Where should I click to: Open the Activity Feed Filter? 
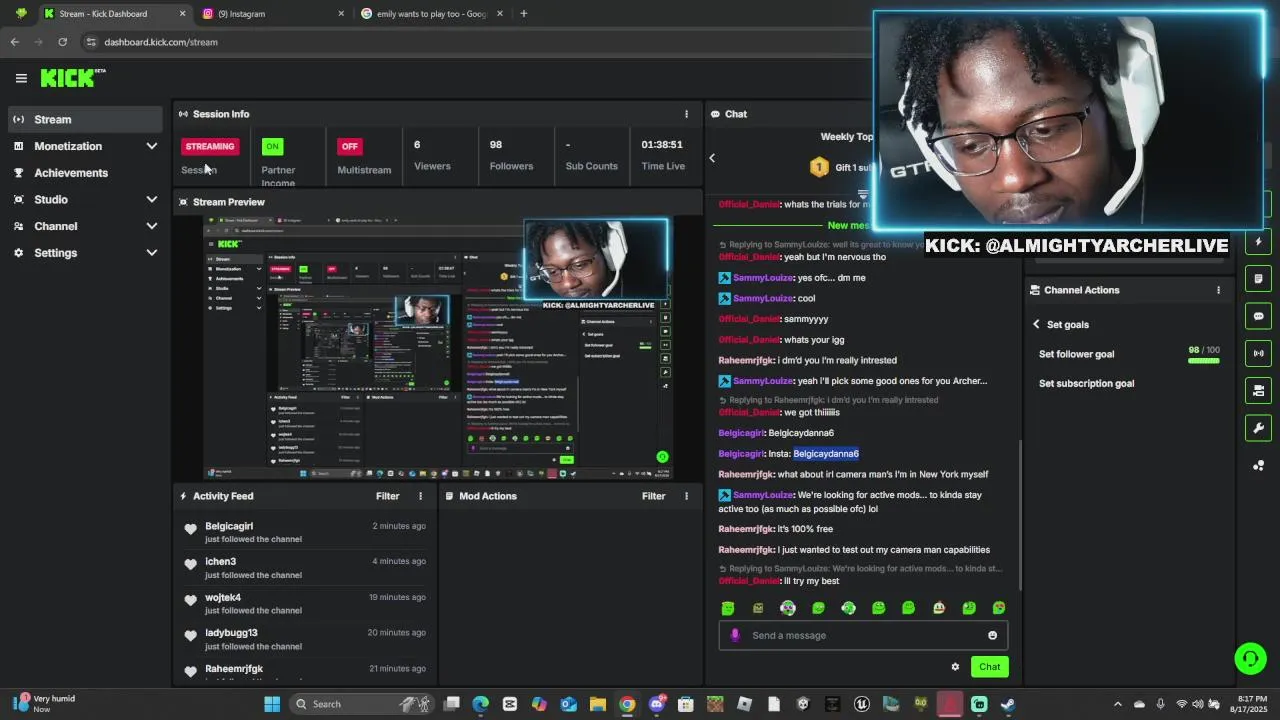(x=387, y=496)
